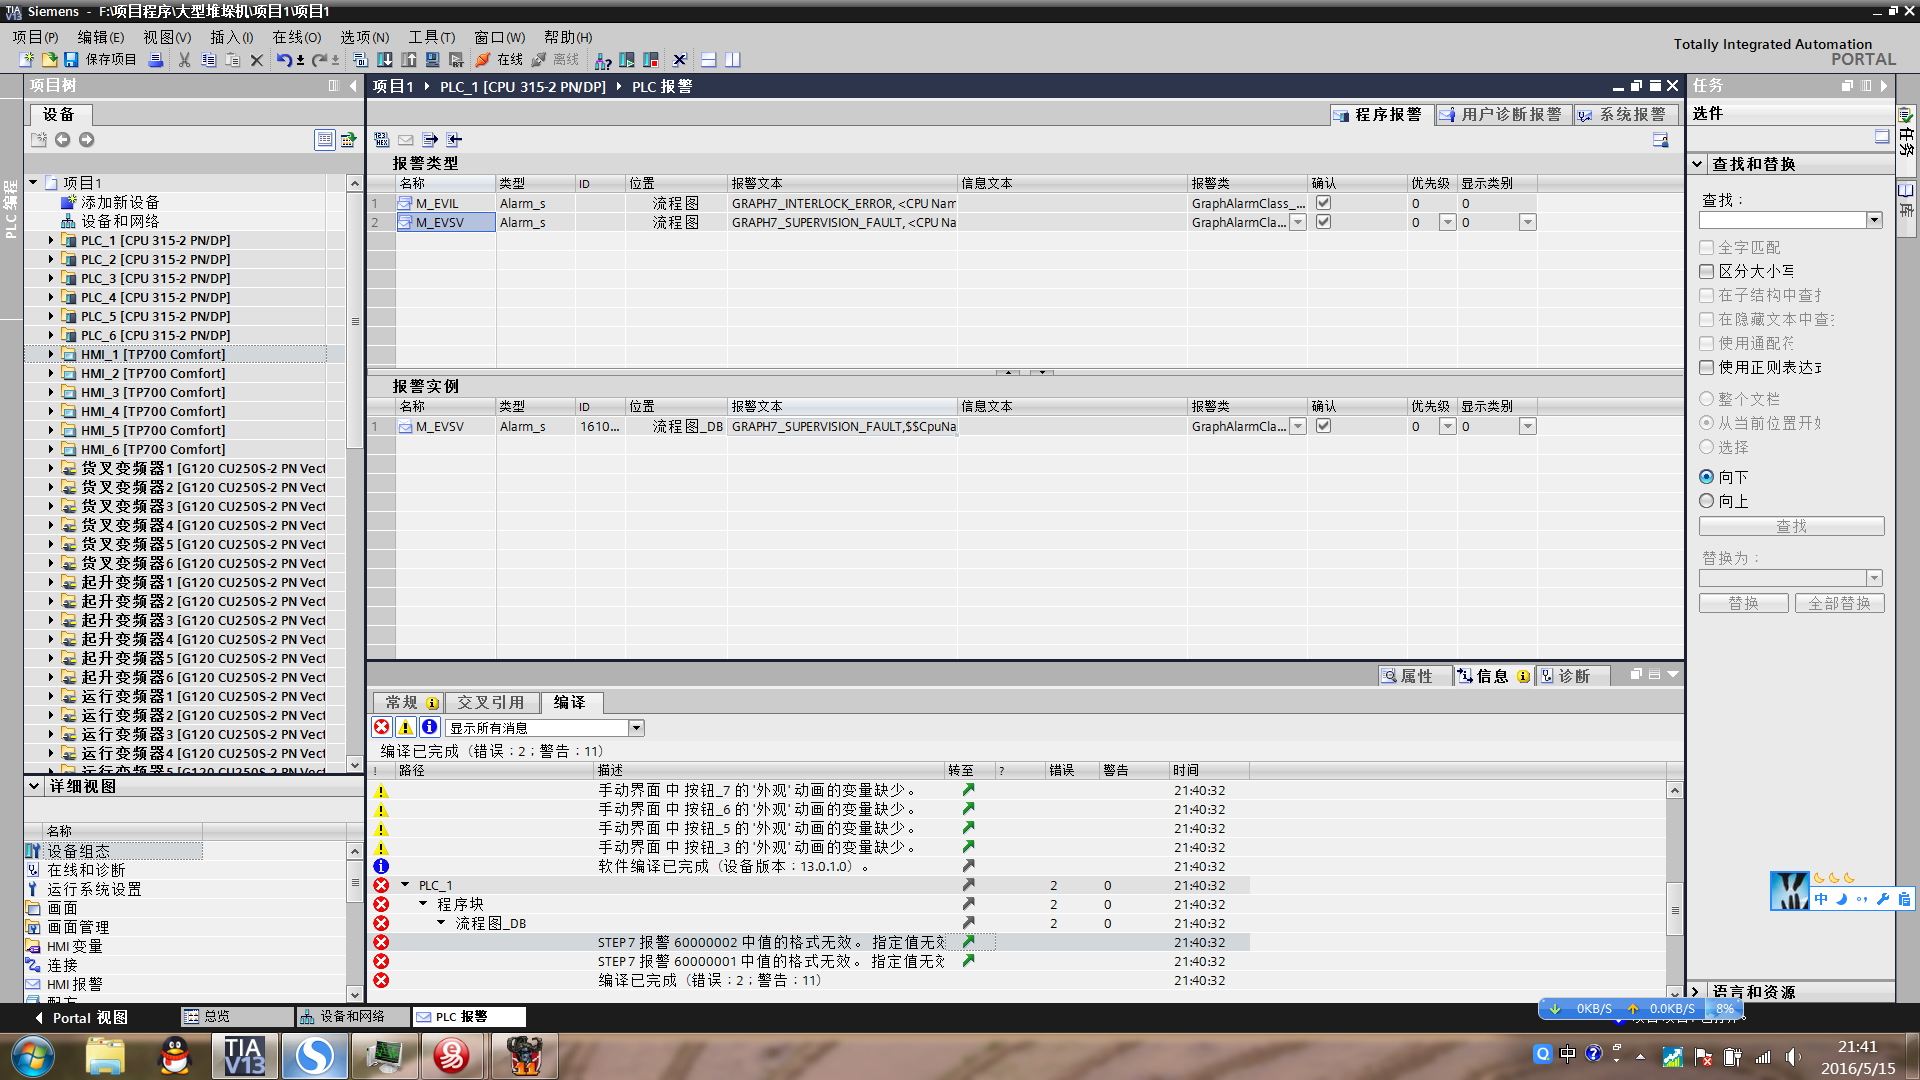Open TIA V13 from the taskbar
The image size is (1920, 1080).
point(244,1056)
